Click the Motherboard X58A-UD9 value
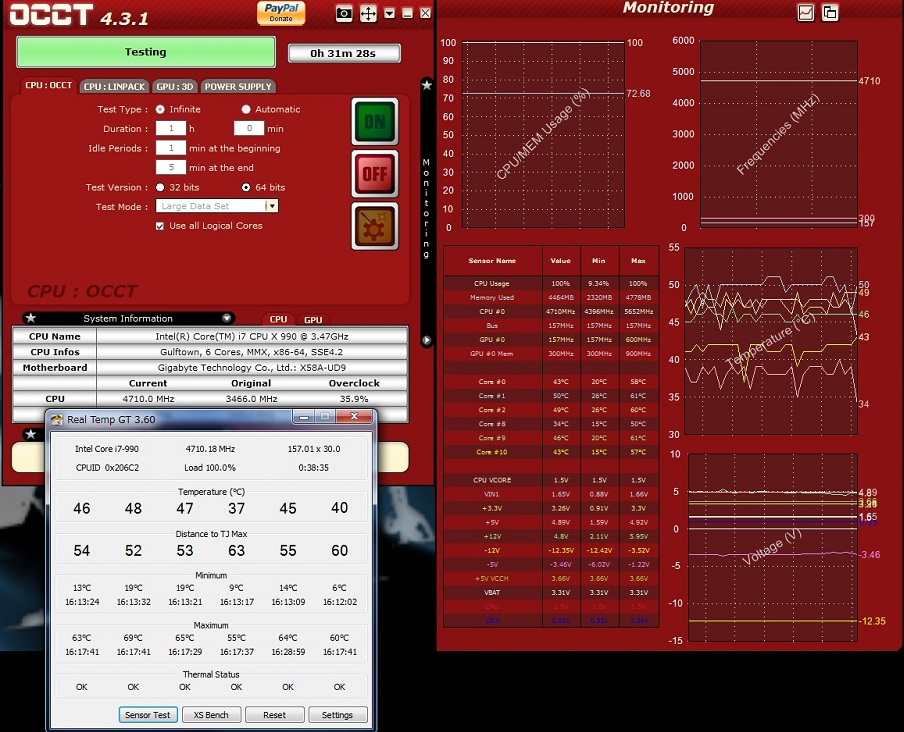 [x=252, y=368]
